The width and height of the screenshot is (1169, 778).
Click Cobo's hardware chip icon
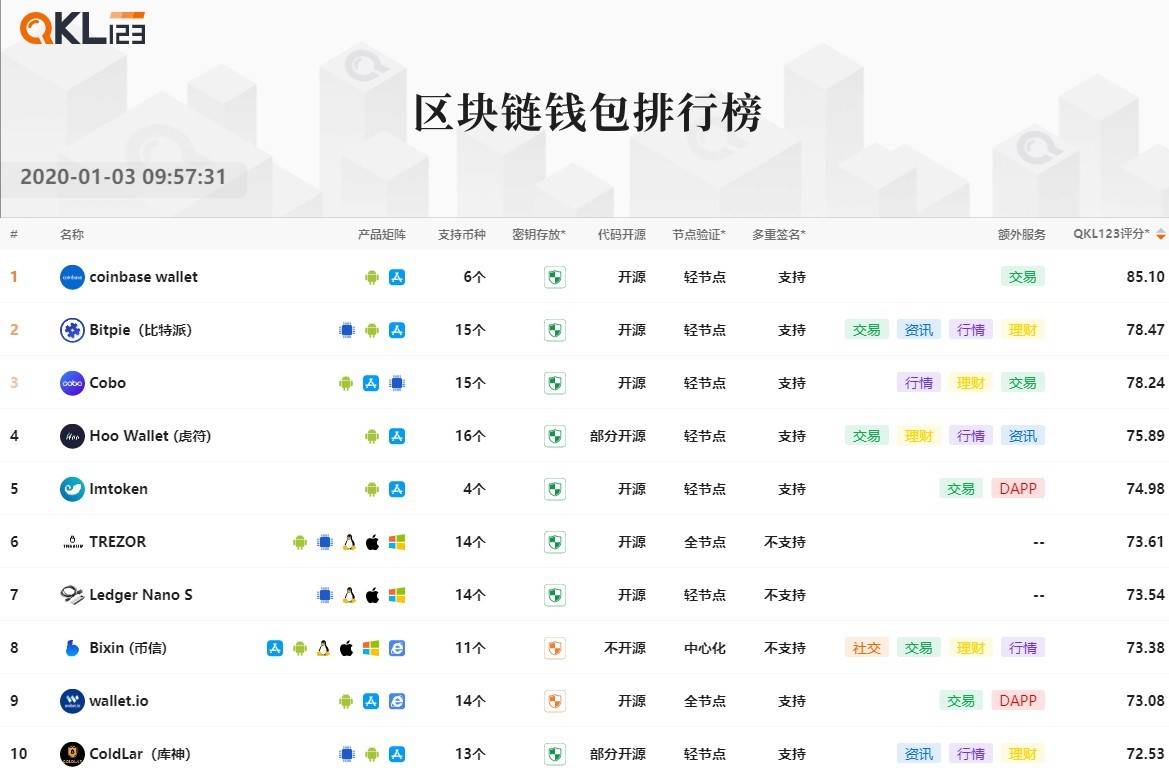point(397,383)
